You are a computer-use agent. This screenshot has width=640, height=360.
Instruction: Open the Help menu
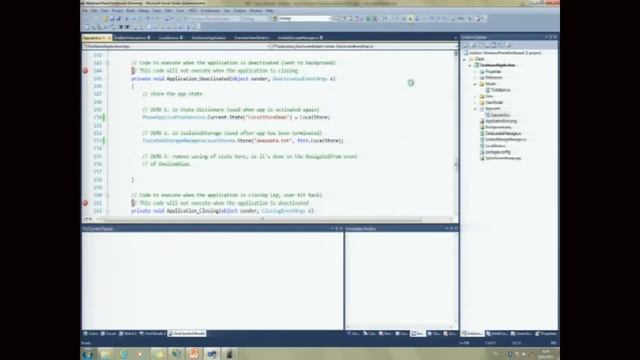tap(270, 11)
